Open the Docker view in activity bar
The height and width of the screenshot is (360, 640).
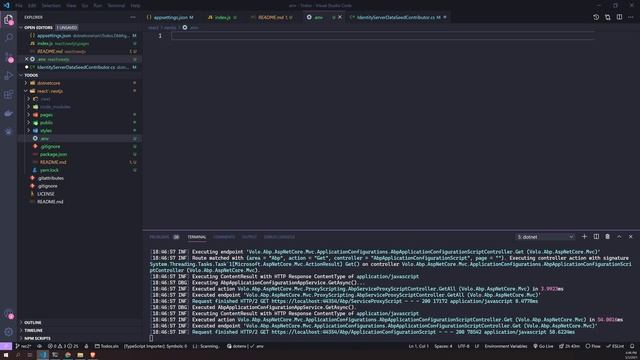9,113
